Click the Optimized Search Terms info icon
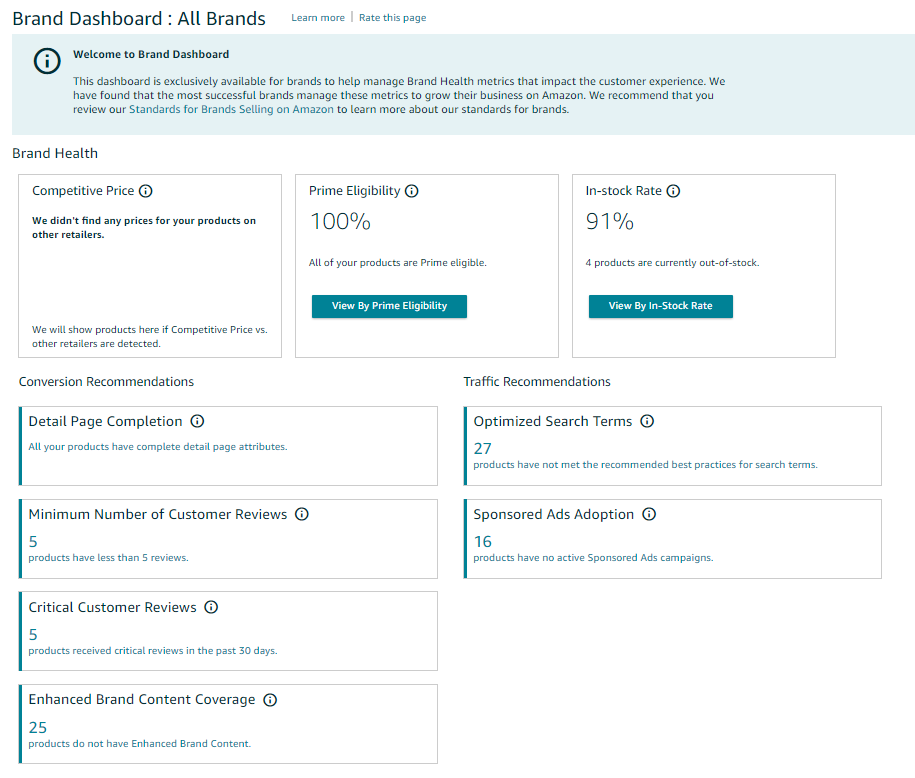This screenshot has width=915, height=778. [x=647, y=421]
